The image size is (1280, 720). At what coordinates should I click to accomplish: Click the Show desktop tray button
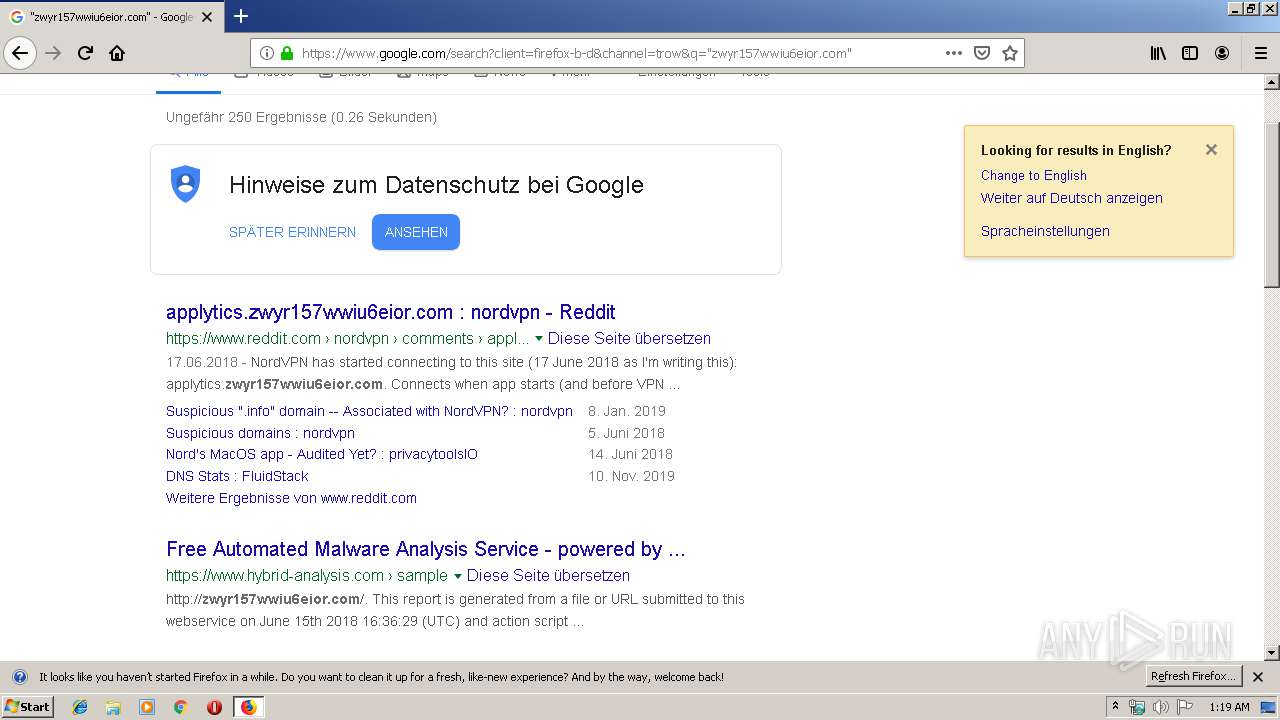pyautogui.click(x=1269, y=707)
